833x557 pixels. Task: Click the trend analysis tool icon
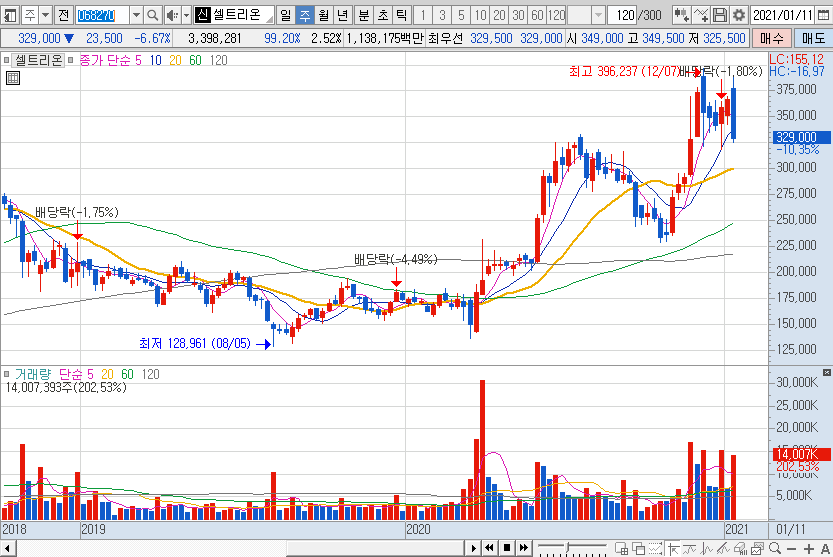tap(724, 548)
